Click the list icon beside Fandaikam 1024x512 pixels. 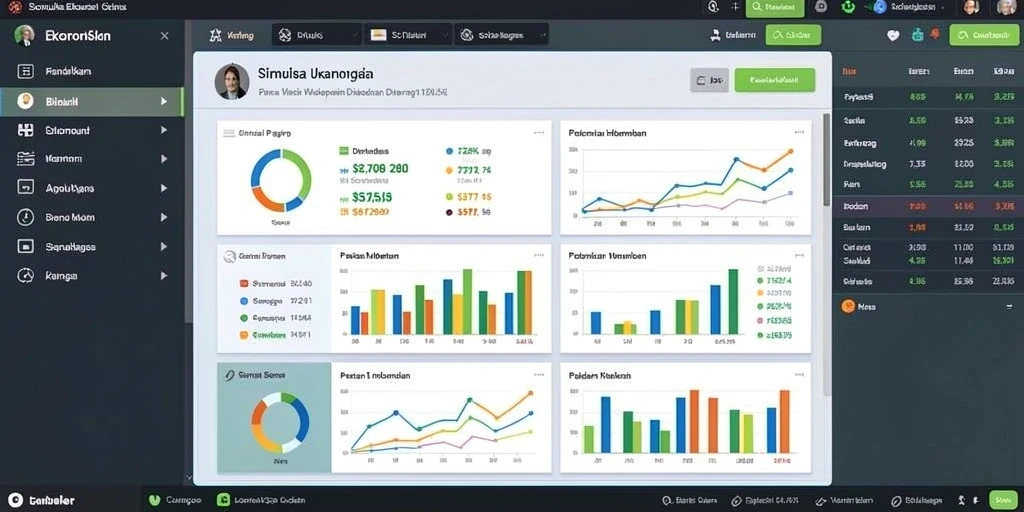click(25, 71)
